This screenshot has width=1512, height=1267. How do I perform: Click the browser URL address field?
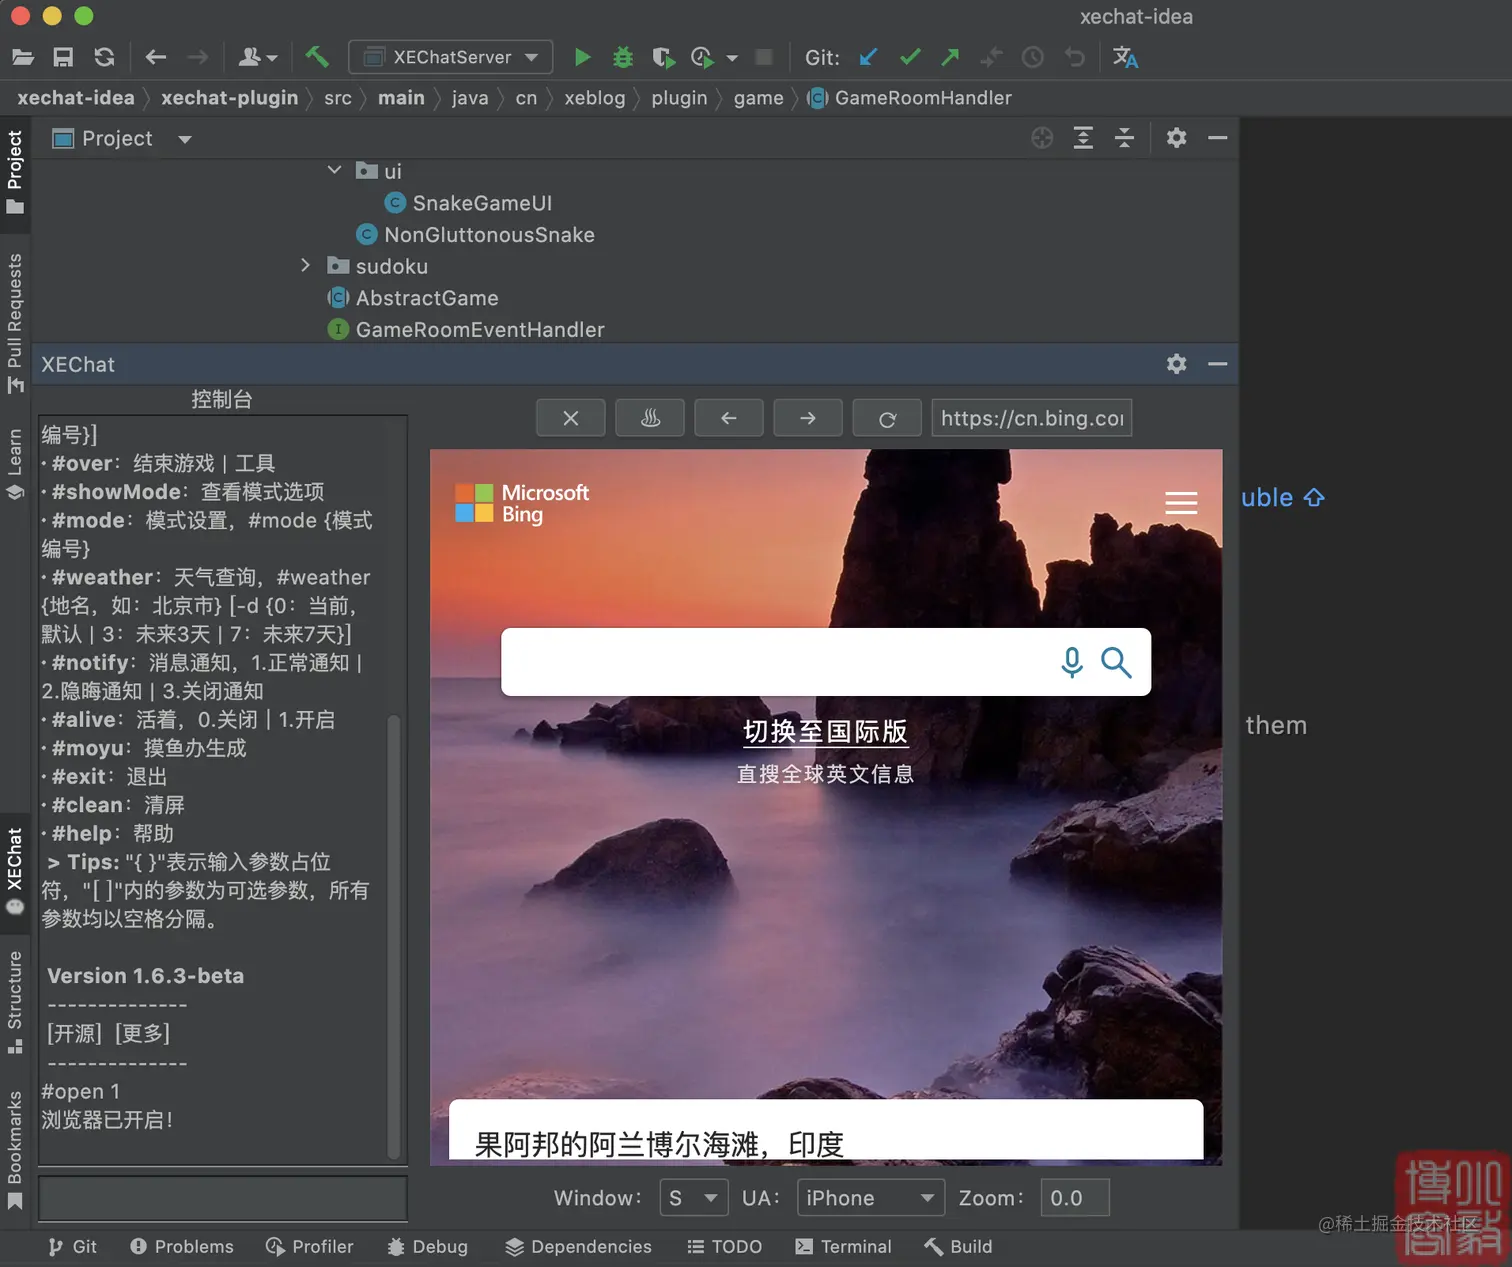coord(1032,418)
